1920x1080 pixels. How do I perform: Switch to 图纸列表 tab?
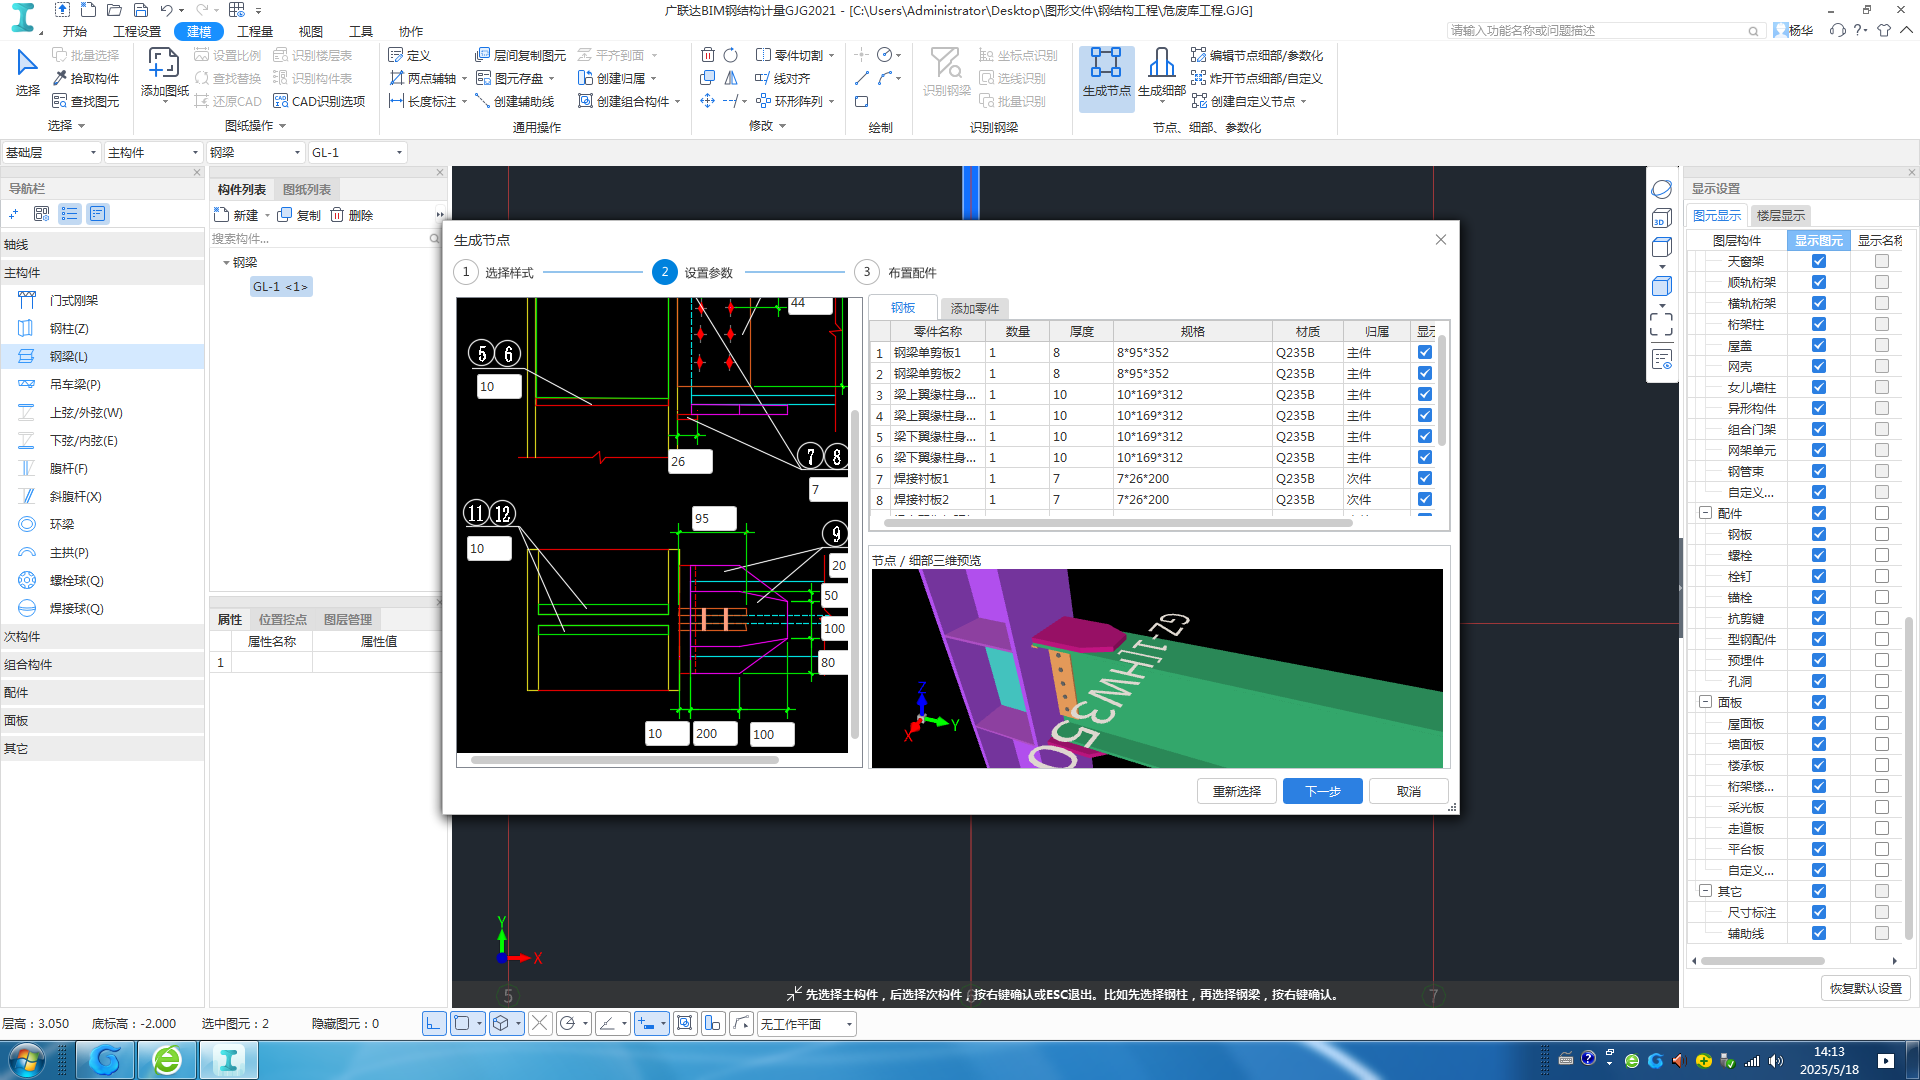[307, 189]
